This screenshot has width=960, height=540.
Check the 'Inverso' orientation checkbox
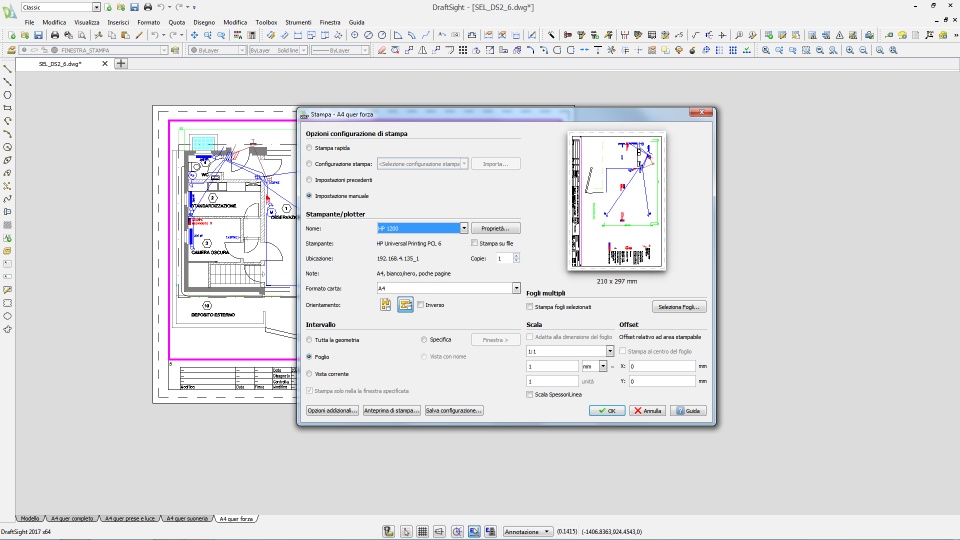421,305
